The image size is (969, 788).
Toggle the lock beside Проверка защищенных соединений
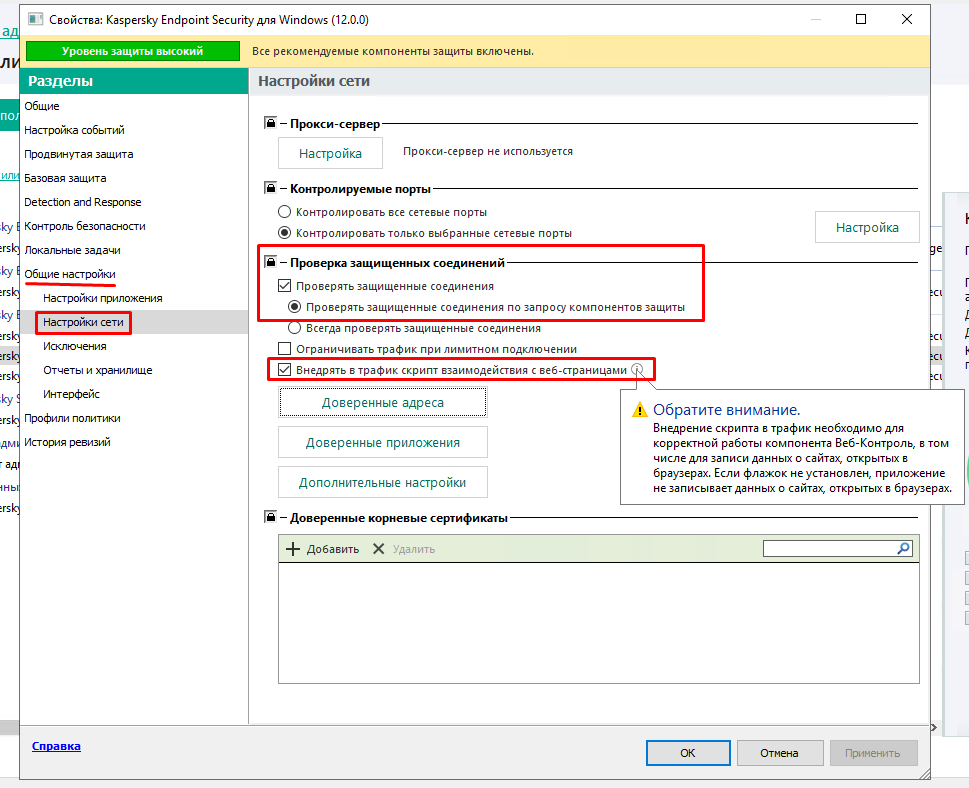[x=270, y=261]
